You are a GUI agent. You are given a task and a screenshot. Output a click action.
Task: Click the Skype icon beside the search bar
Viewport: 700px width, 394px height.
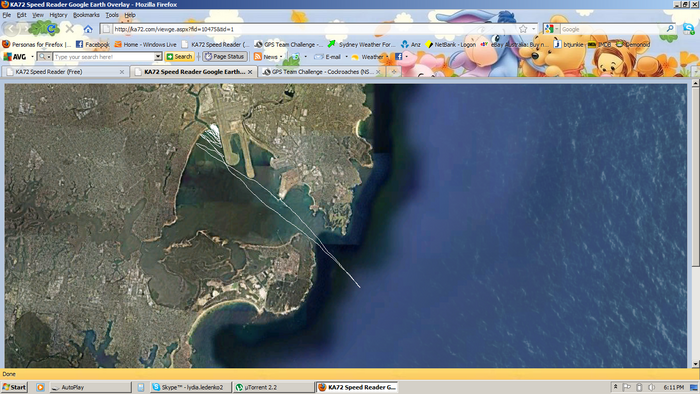[688, 29]
